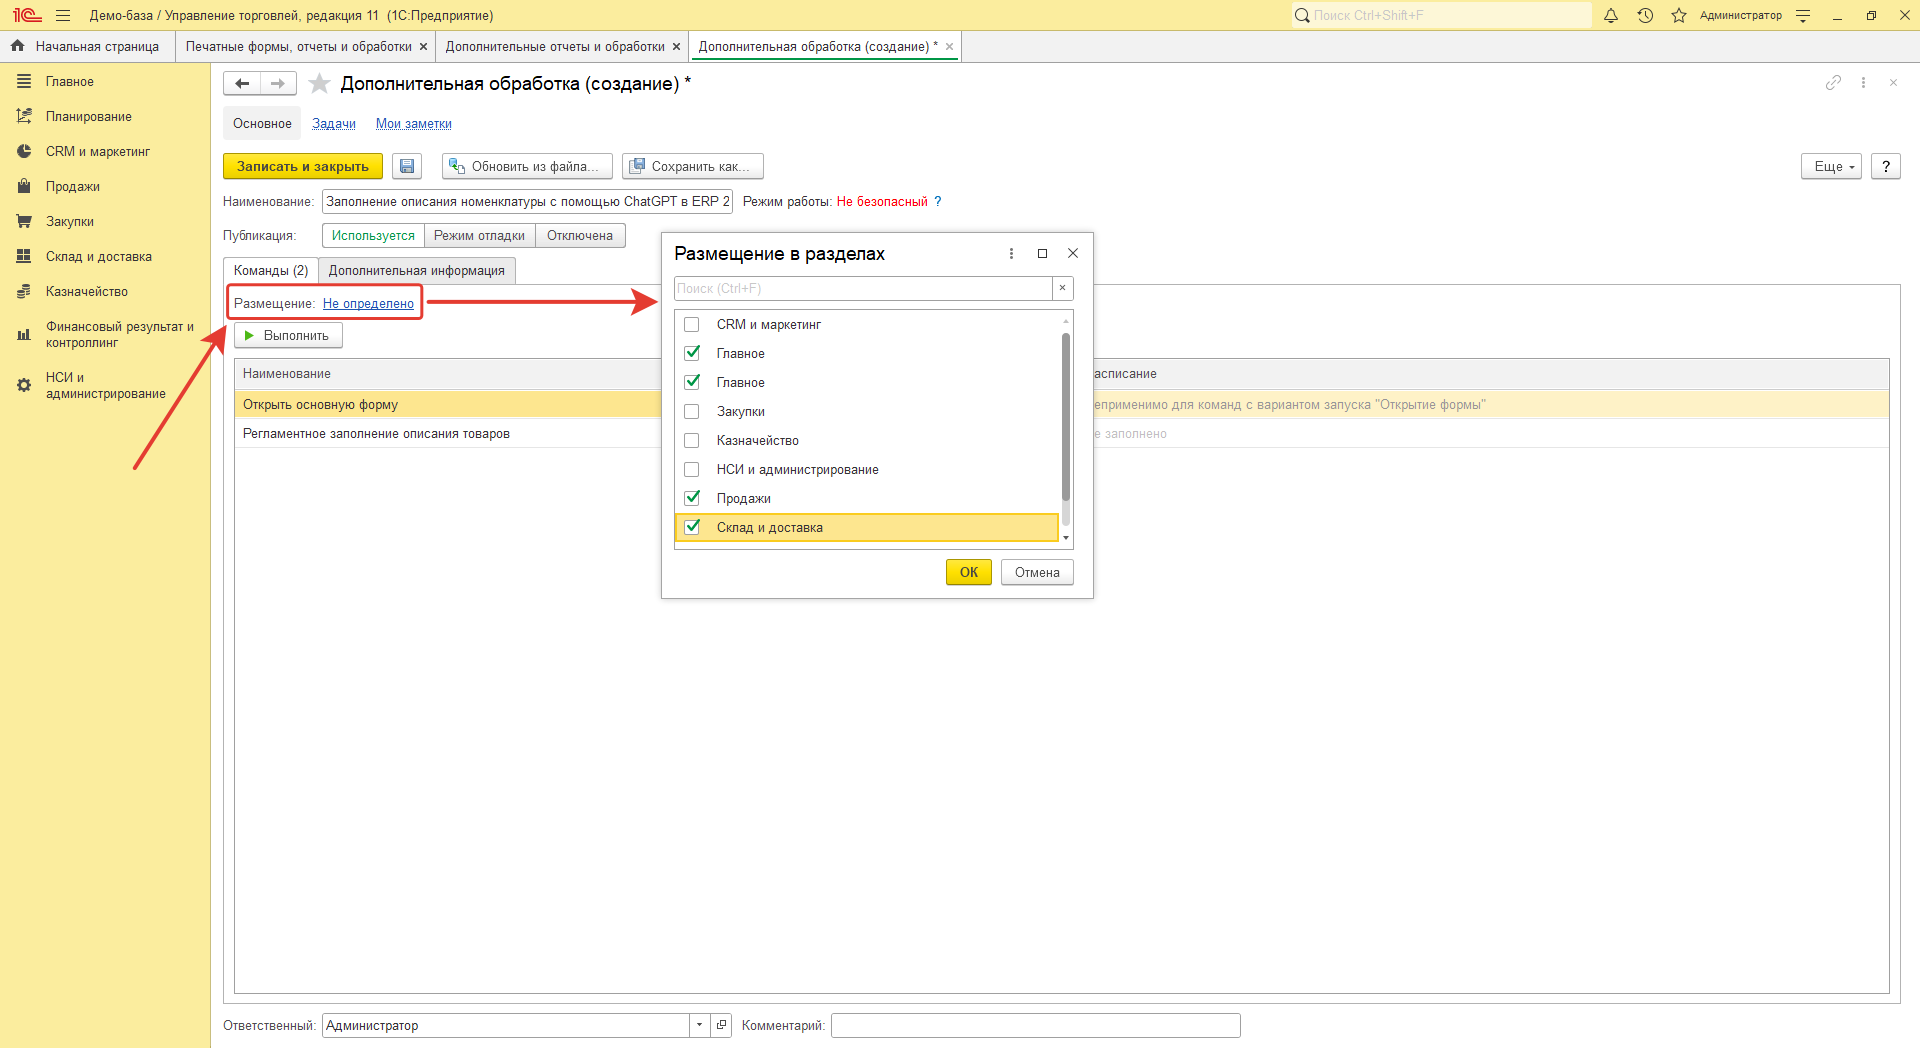Open Ответственный field dropdown arrow
The height and width of the screenshot is (1048, 1920).
point(698,1025)
